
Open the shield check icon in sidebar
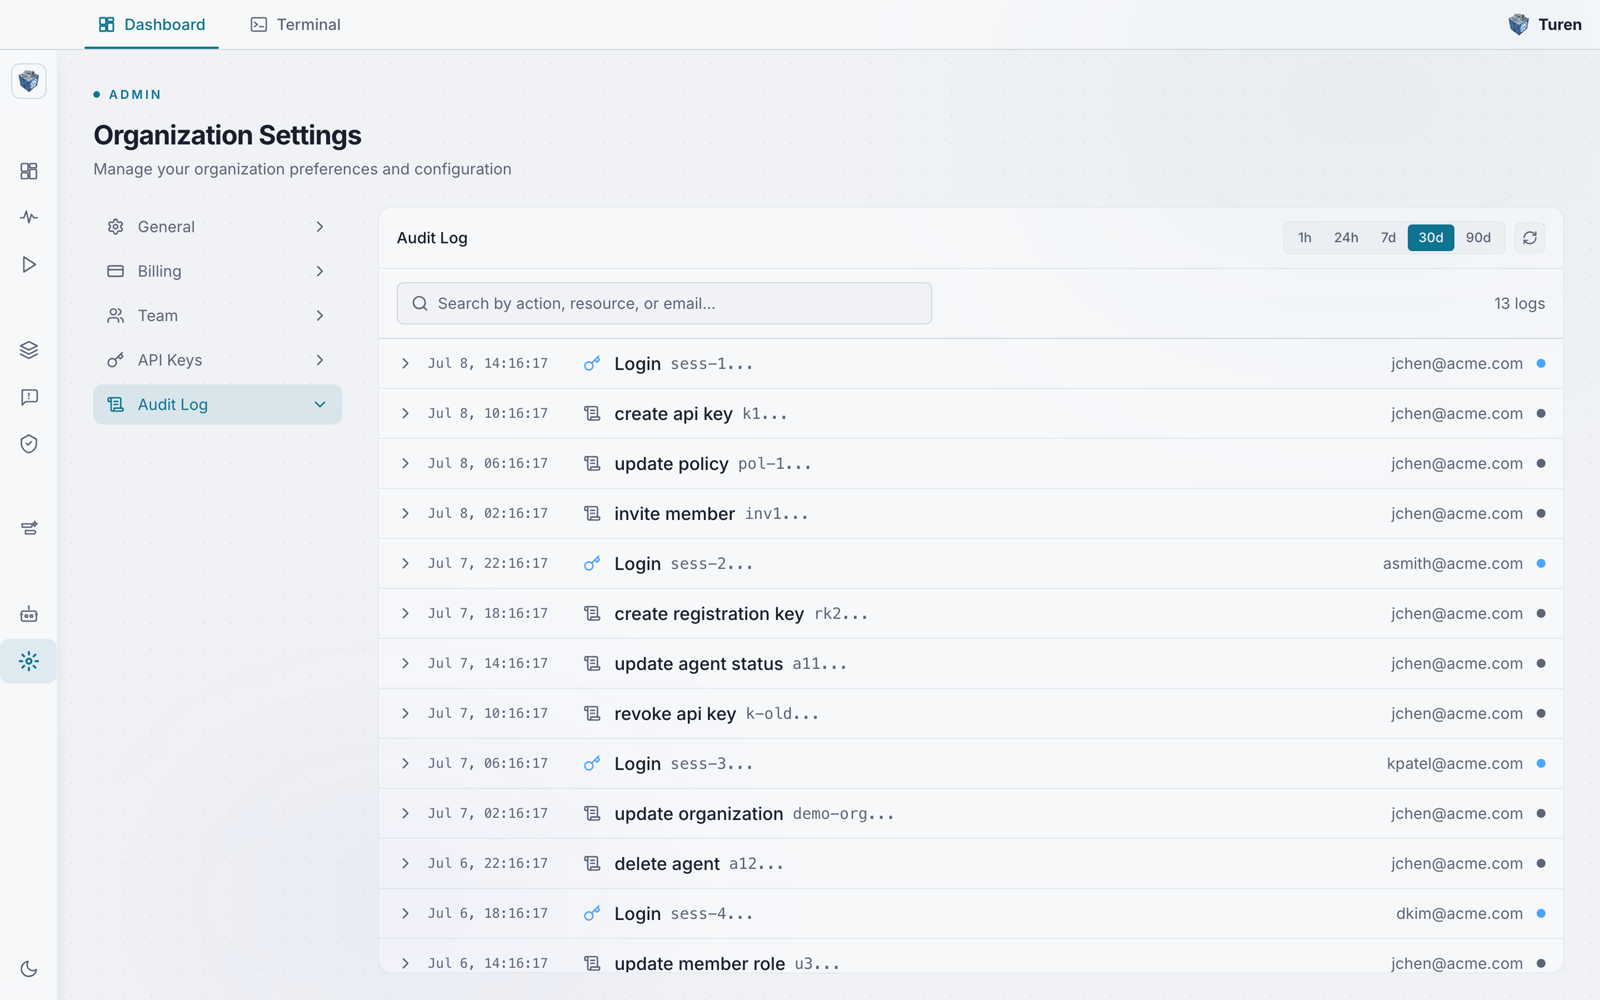29,444
